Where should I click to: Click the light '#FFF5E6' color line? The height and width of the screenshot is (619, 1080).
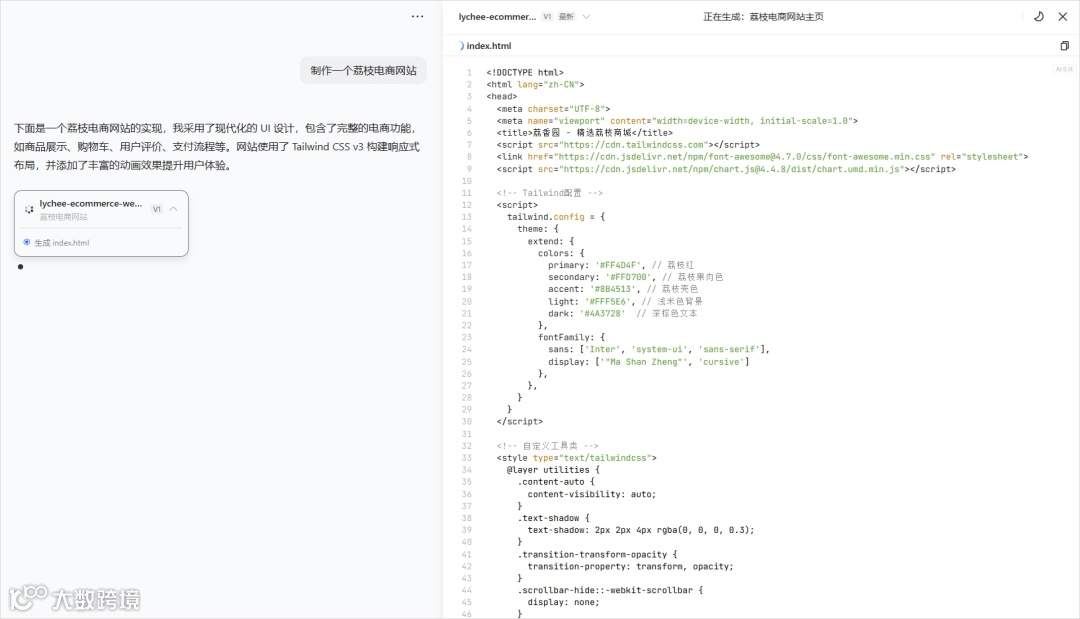625,302
